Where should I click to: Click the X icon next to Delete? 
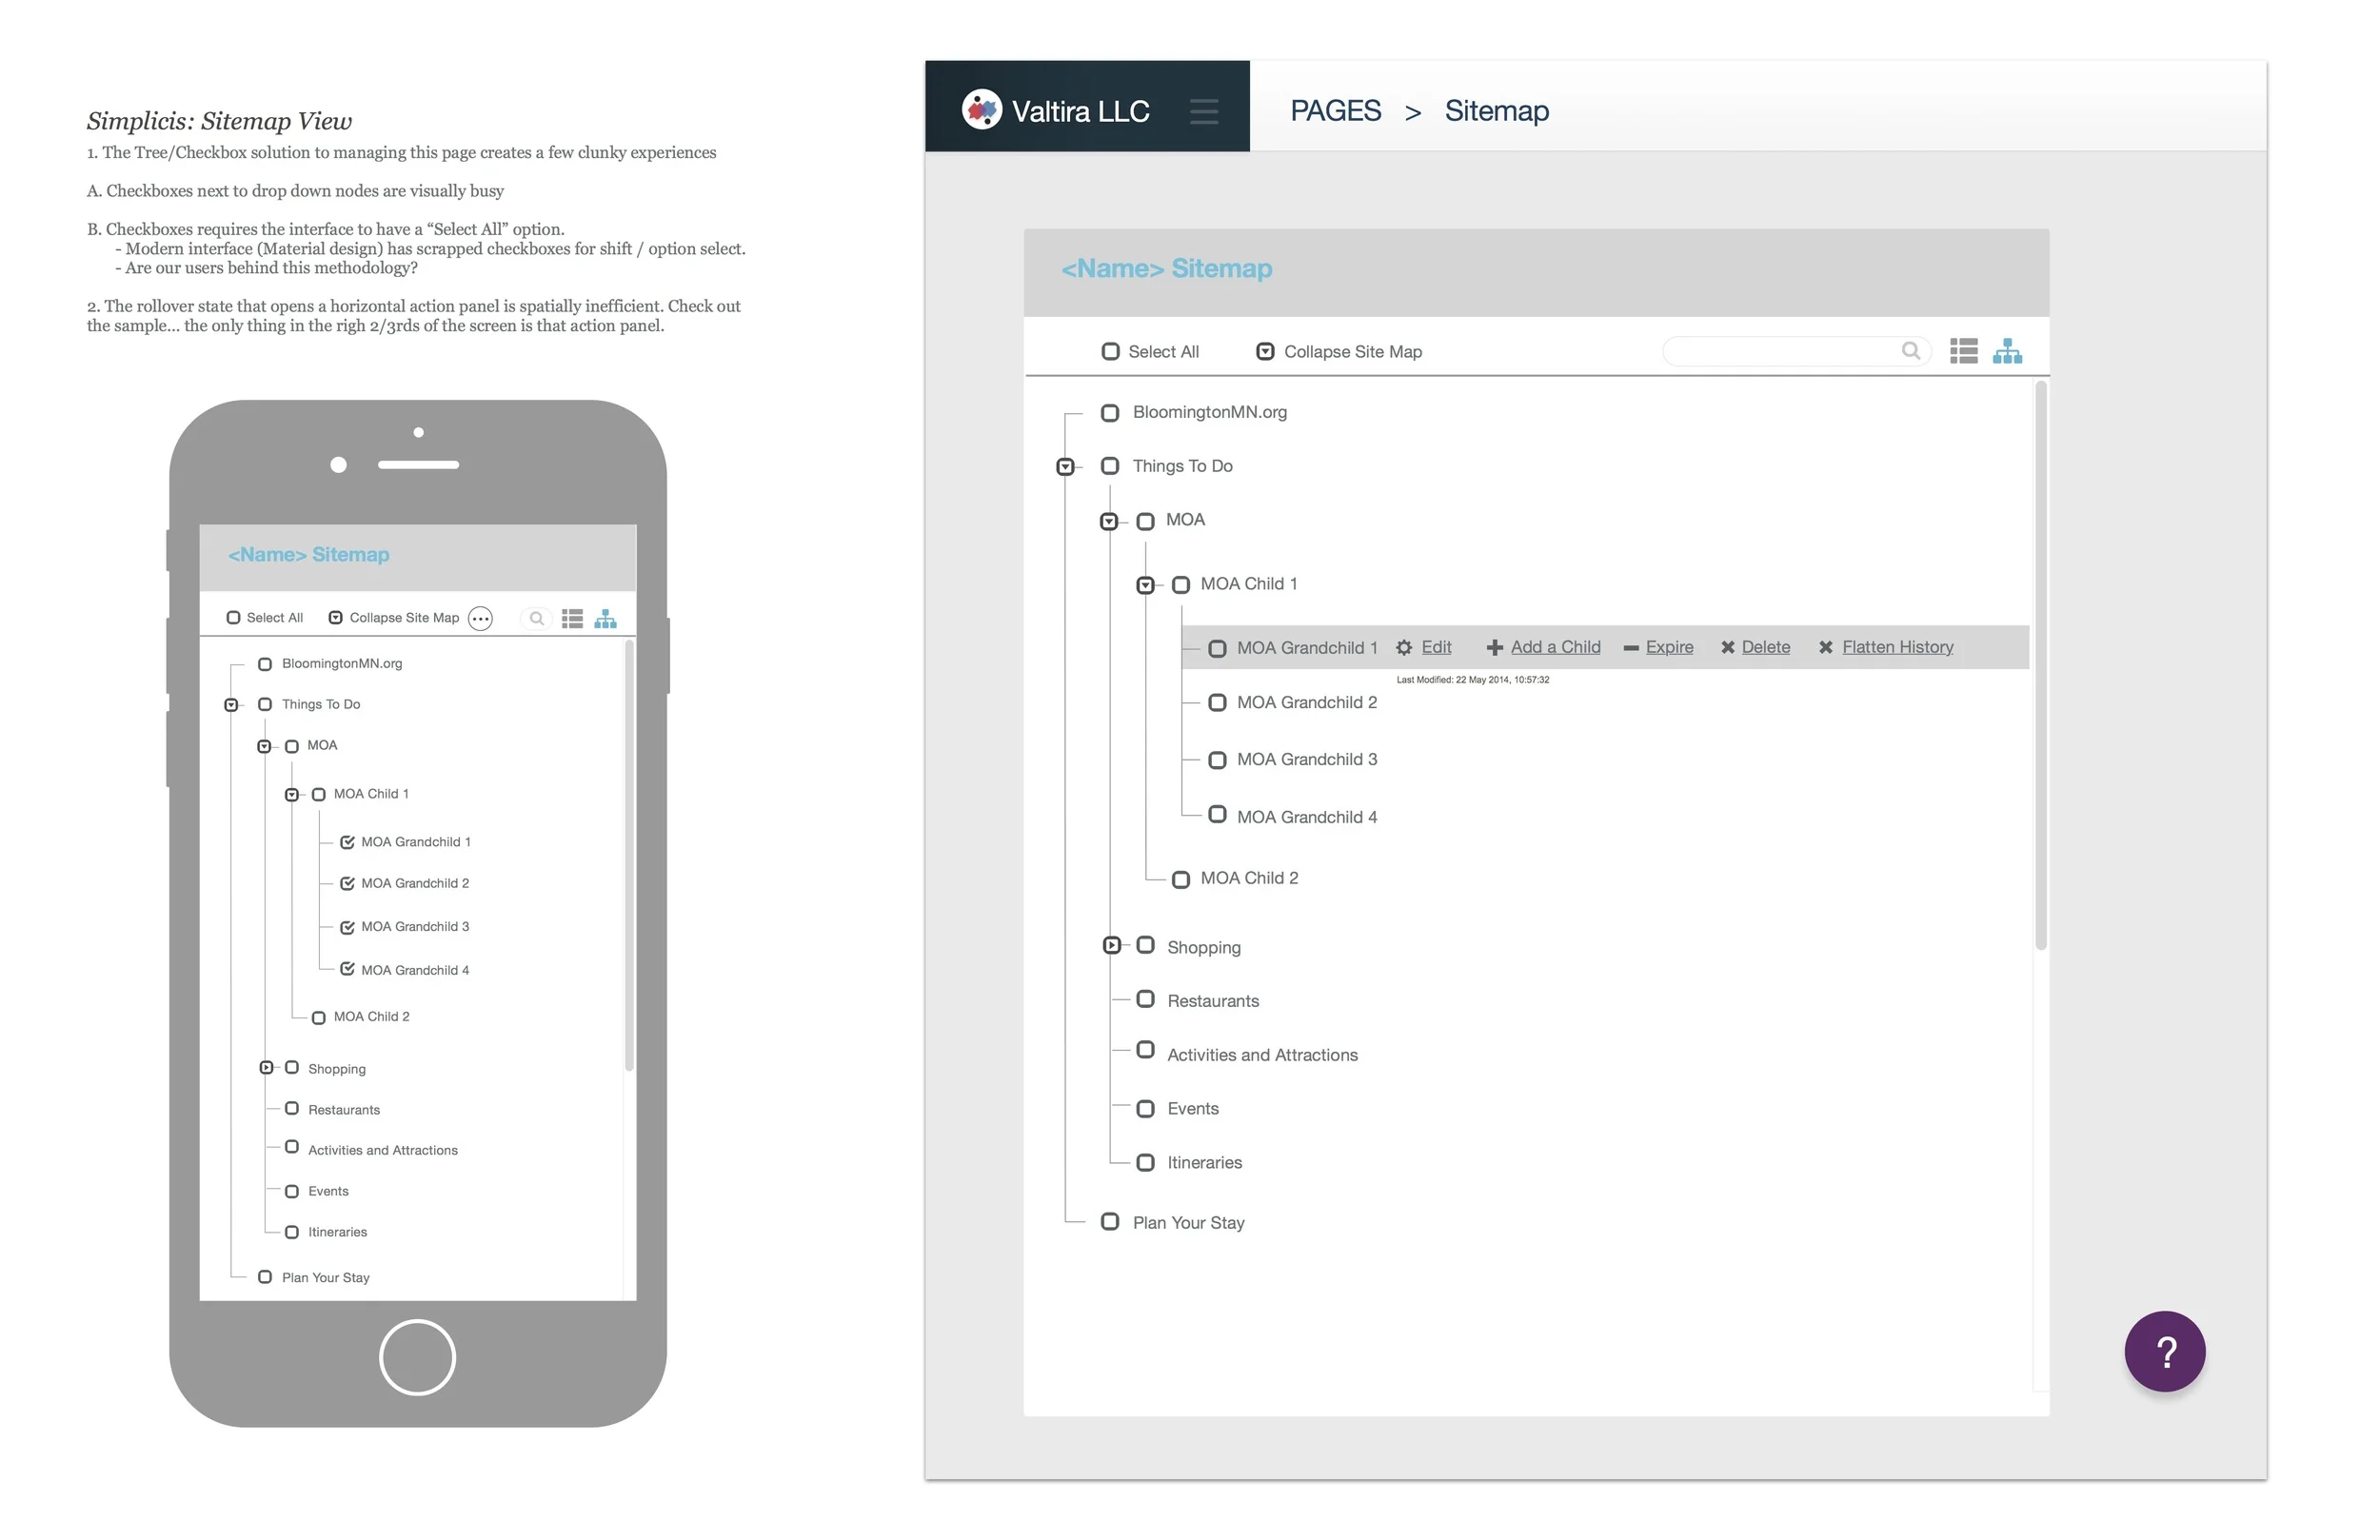pyautogui.click(x=1728, y=647)
